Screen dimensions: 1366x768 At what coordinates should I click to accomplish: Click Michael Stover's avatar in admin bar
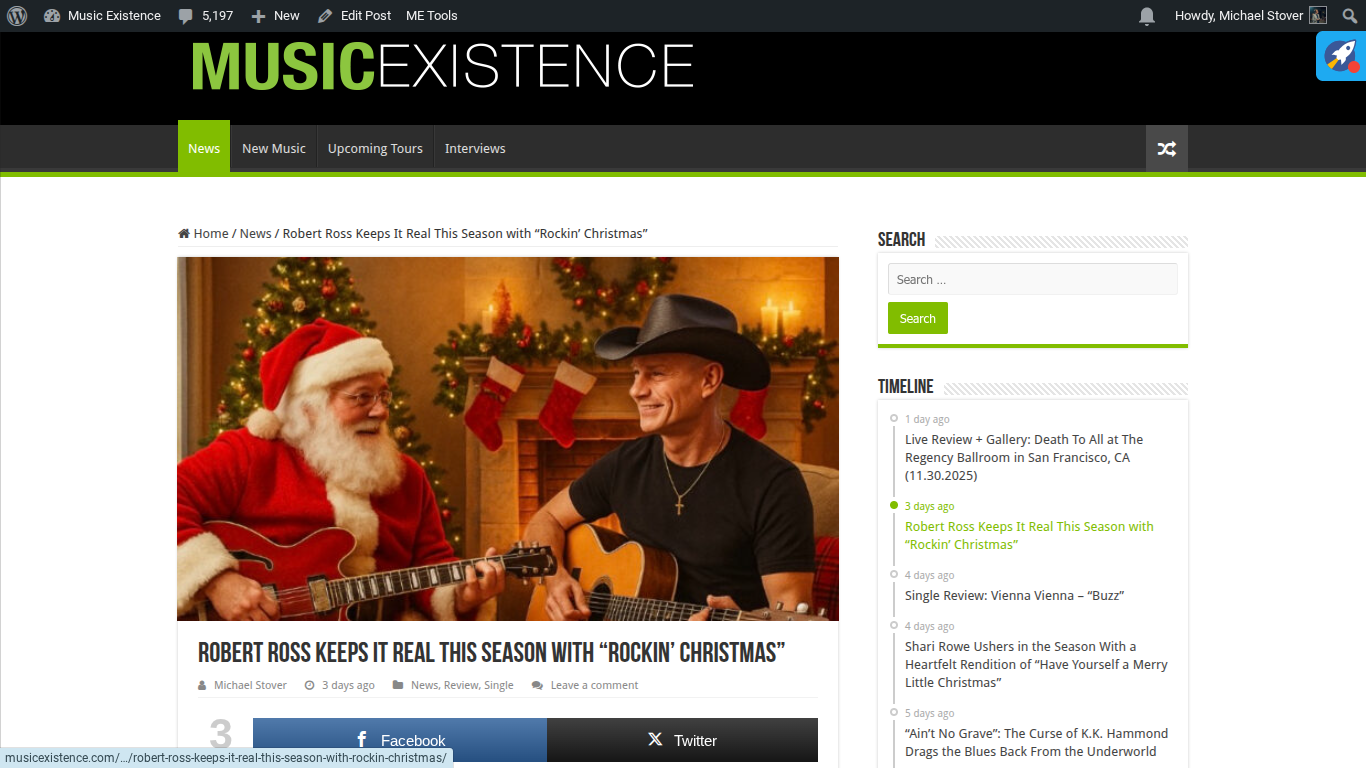click(1318, 16)
